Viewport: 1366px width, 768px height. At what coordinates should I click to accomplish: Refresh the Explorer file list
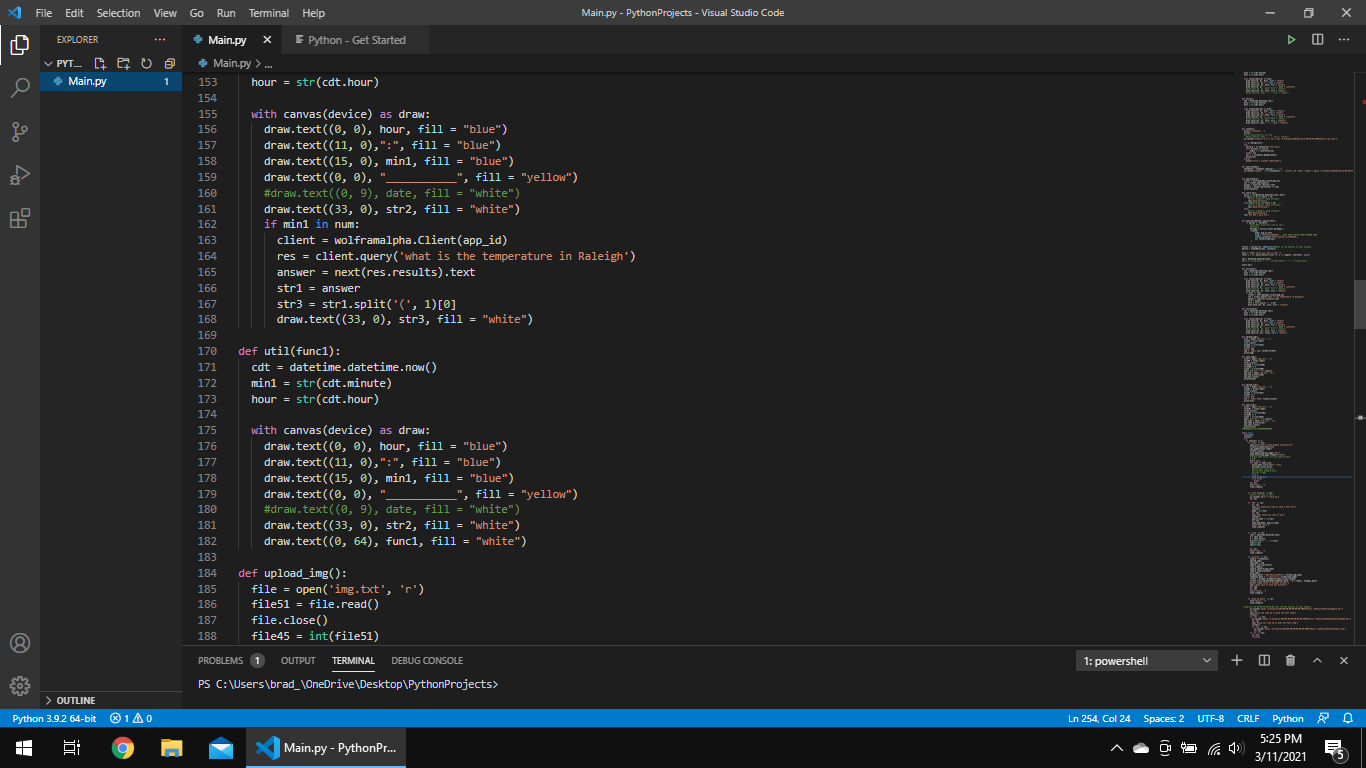146,62
